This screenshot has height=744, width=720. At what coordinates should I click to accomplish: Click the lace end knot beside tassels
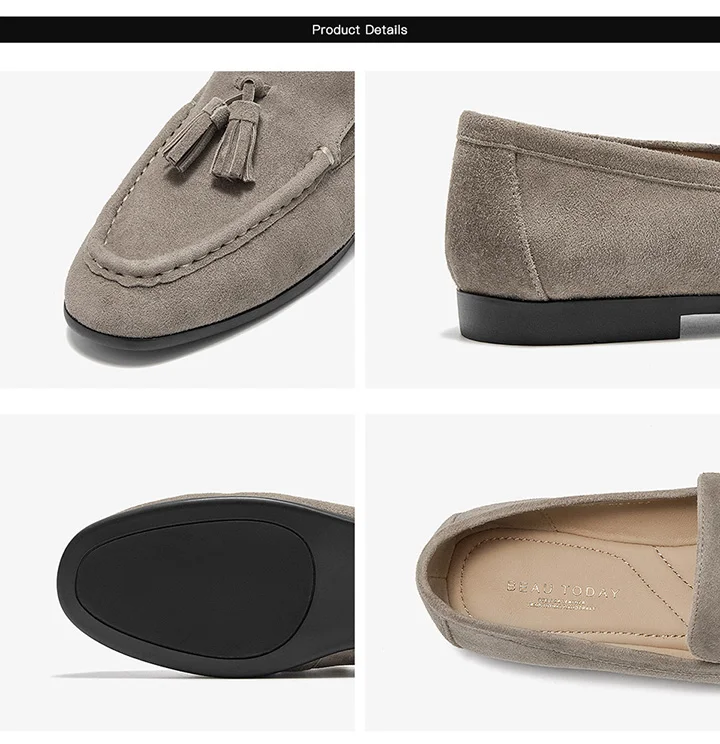(x=325, y=156)
